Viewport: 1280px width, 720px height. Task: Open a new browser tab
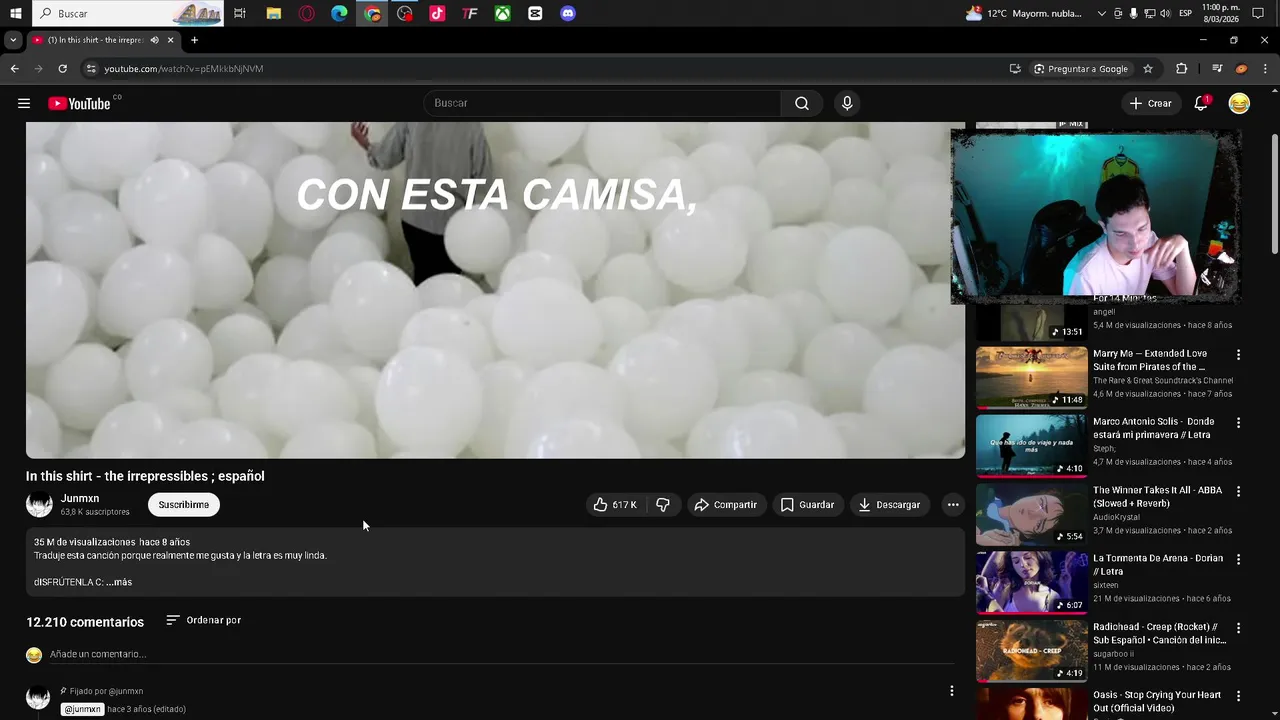[194, 40]
